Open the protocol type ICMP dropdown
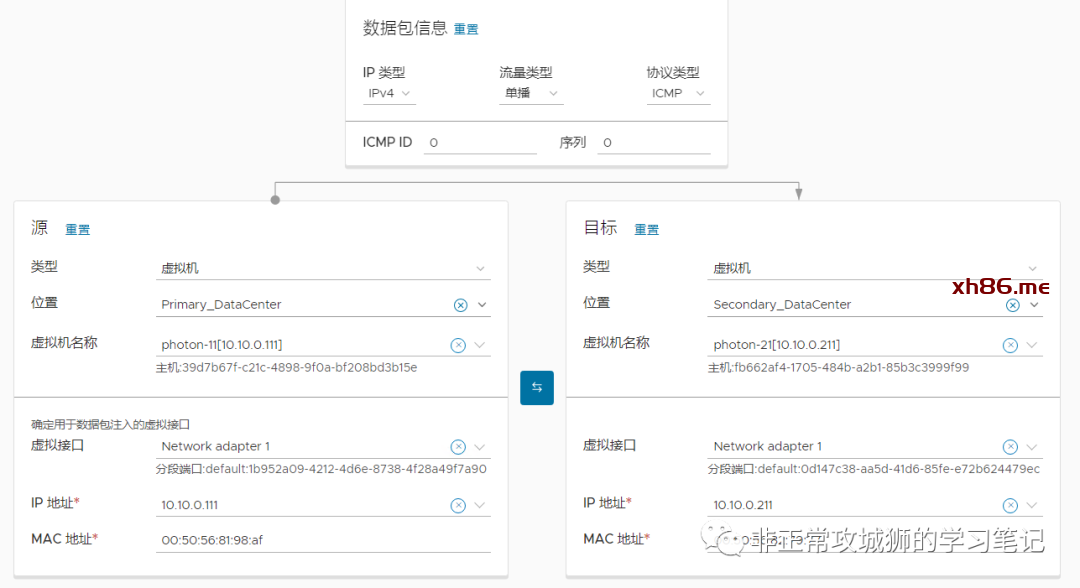 pos(679,93)
